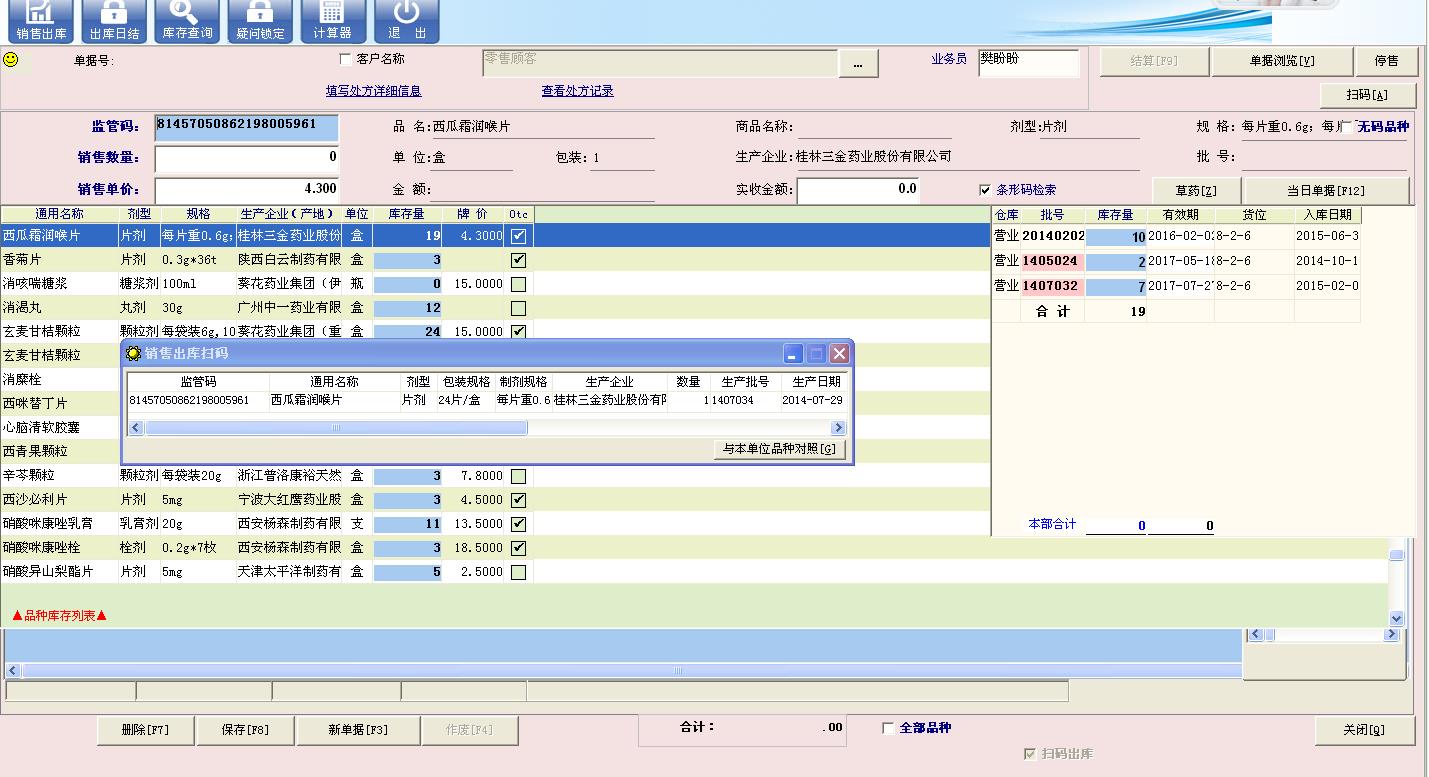Click right arrow of dialog horizontal scrollbar
This screenshot has width=1429, height=777.
(x=838, y=428)
